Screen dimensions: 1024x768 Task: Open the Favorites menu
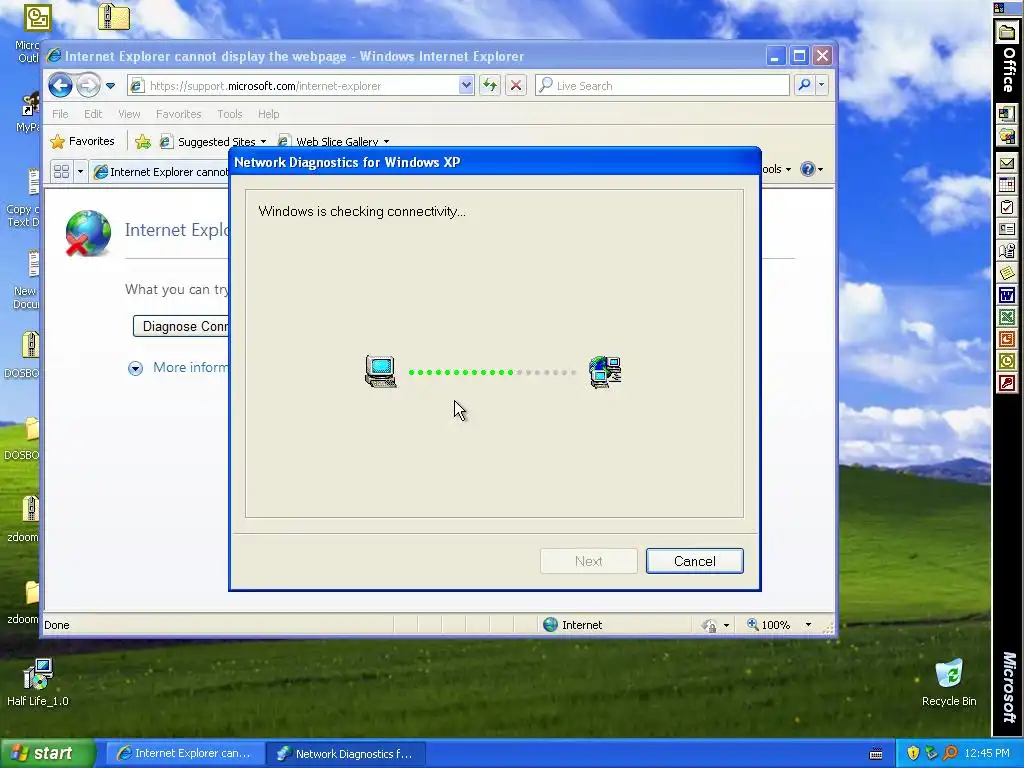point(178,114)
